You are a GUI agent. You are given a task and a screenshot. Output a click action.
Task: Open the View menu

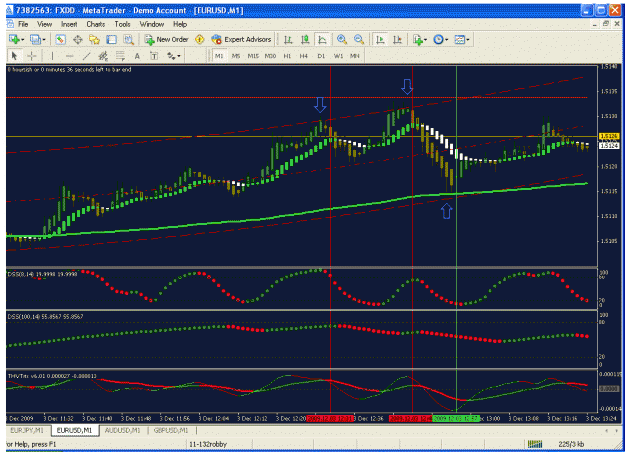pos(45,24)
